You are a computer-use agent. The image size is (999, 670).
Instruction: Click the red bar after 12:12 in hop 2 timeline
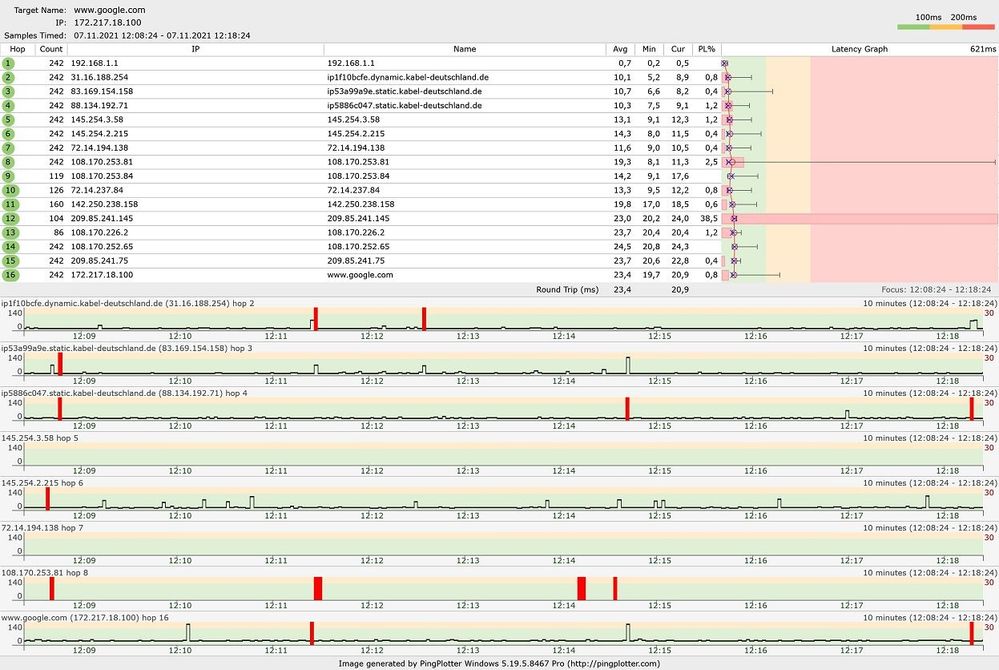(x=424, y=319)
